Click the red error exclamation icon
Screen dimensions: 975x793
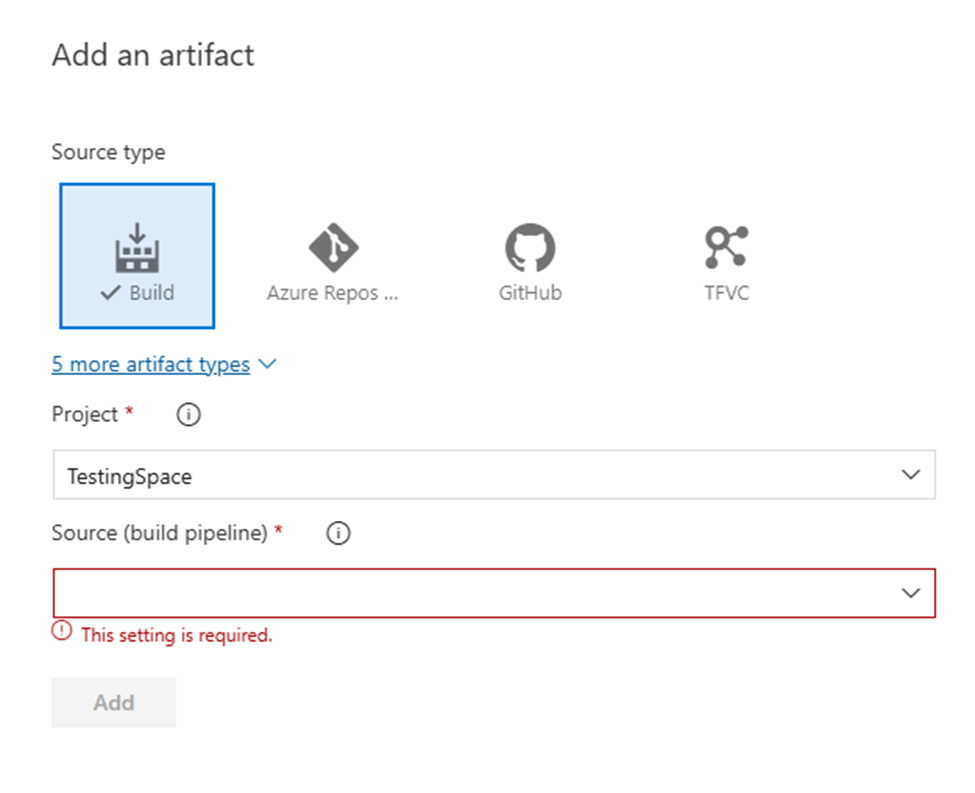point(62,631)
